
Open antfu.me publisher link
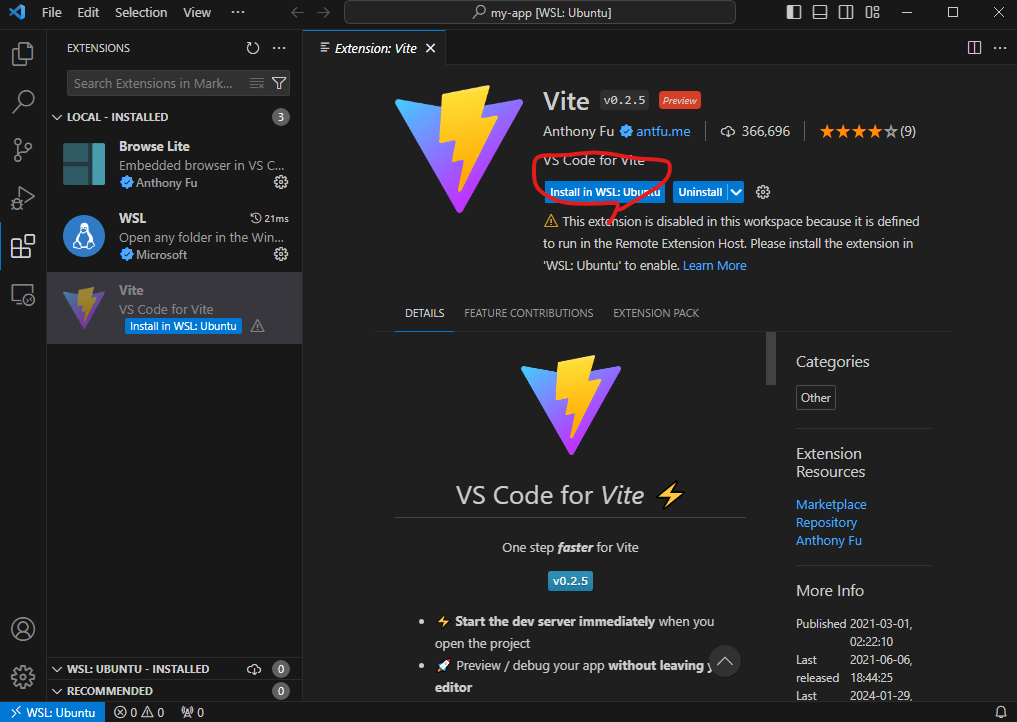click(663, 132)
